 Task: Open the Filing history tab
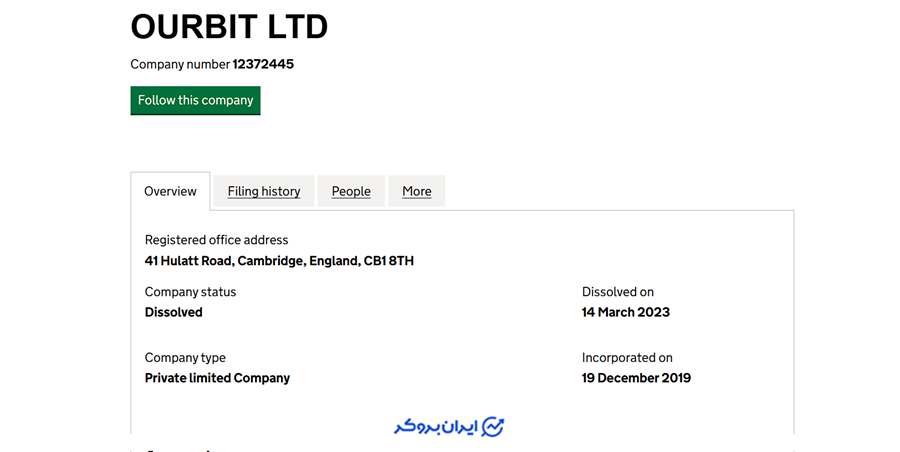pos(264,191)
